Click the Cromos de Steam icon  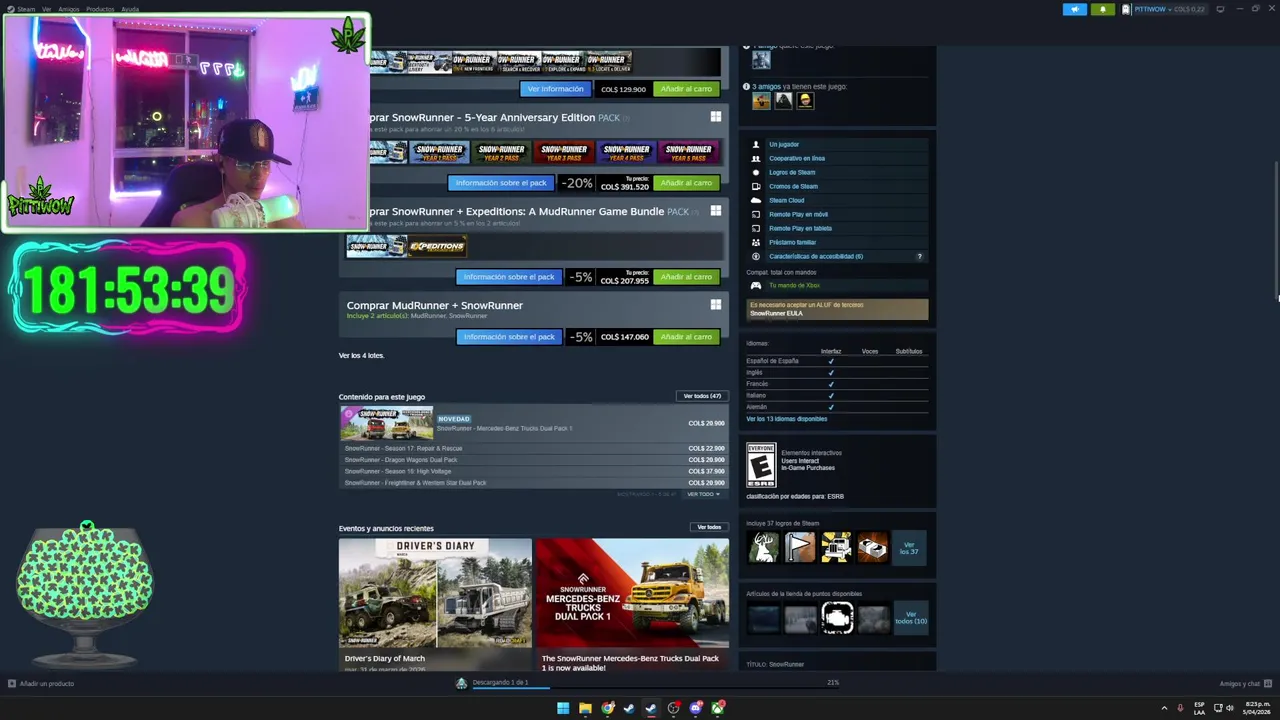click(x=756, y=186)
